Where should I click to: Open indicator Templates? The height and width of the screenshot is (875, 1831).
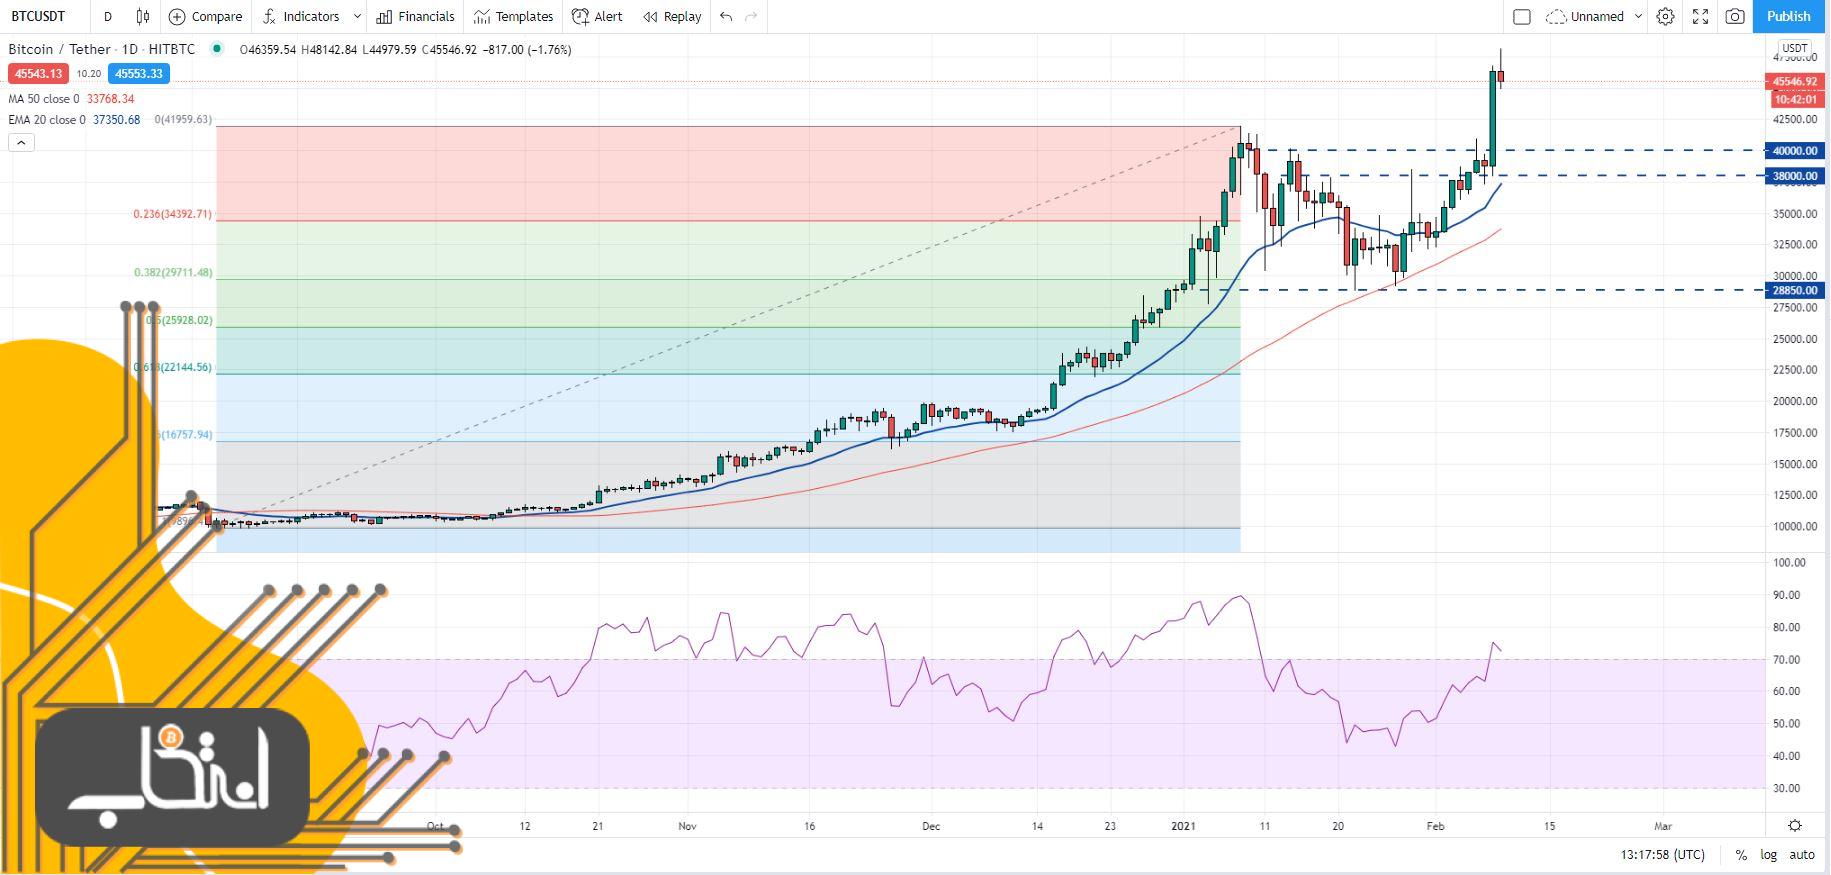pyautogui.click(x=514, y=16)
